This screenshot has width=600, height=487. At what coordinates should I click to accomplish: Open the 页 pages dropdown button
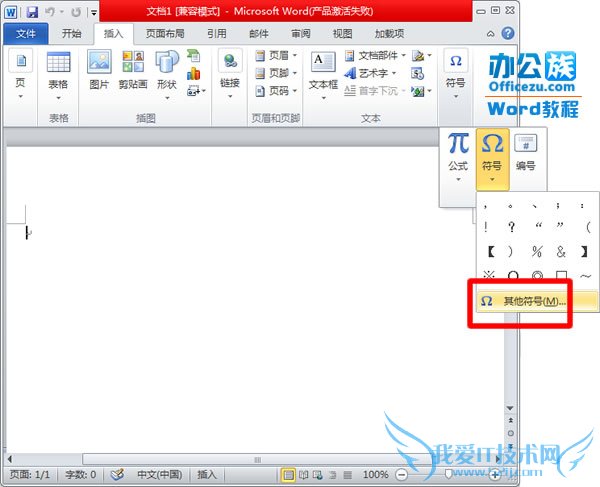[21, 75]
